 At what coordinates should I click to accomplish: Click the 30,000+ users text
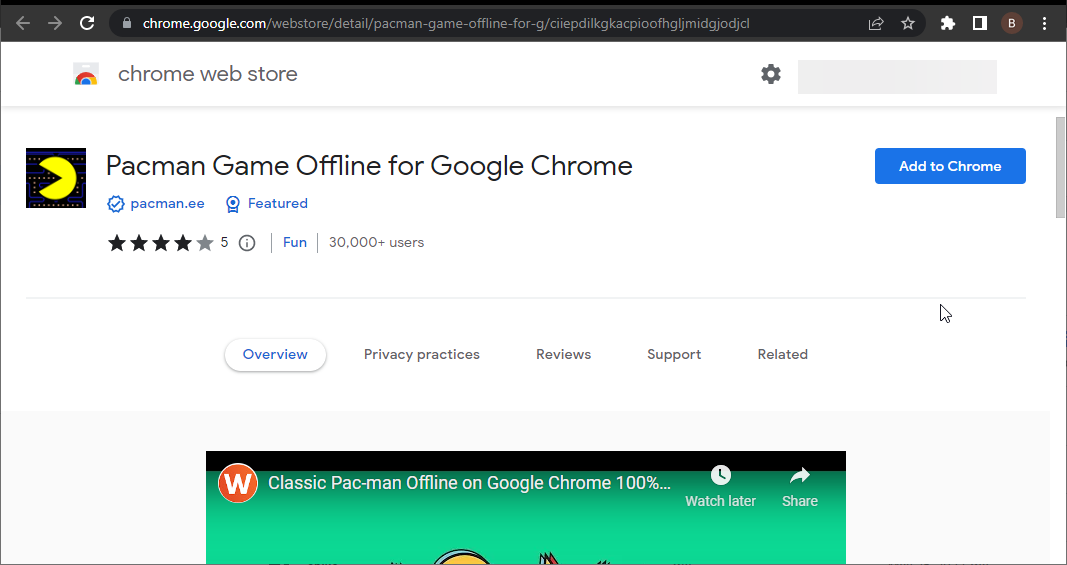point(376,242)
